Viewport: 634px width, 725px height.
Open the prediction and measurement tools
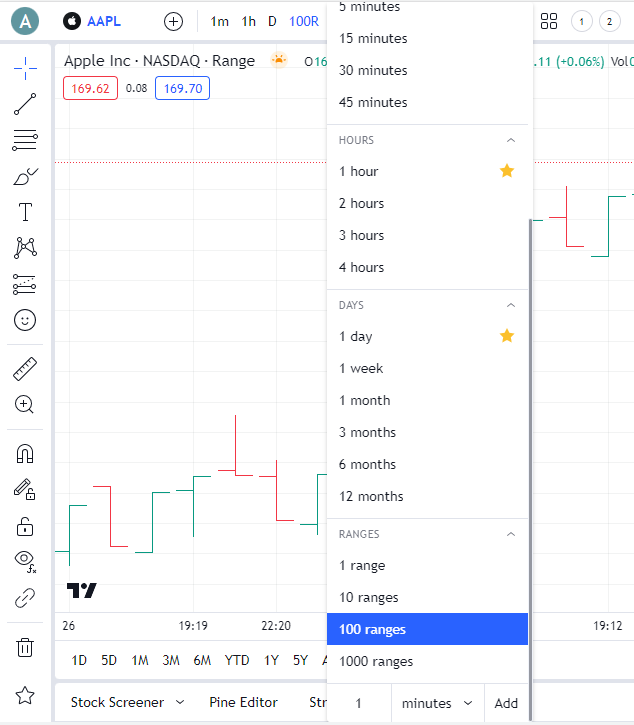tap(25, 284)
